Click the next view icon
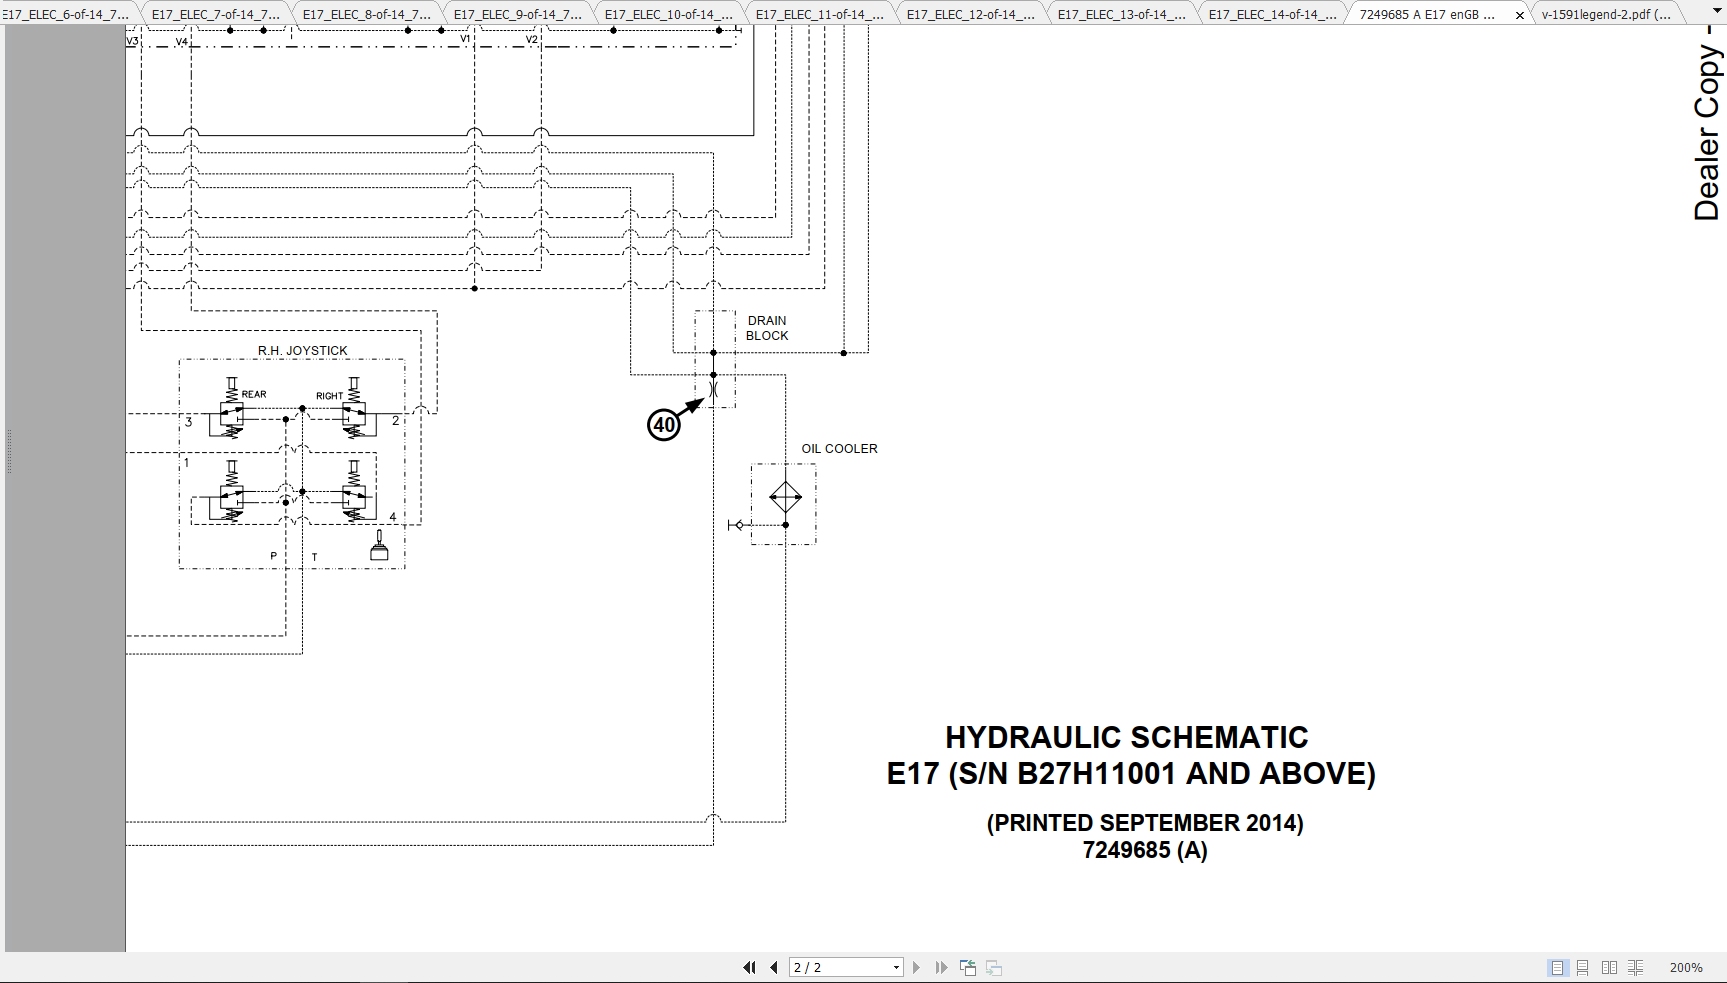Image resolution: width=1727 pixels, height=983 pixels. (993, 967)
